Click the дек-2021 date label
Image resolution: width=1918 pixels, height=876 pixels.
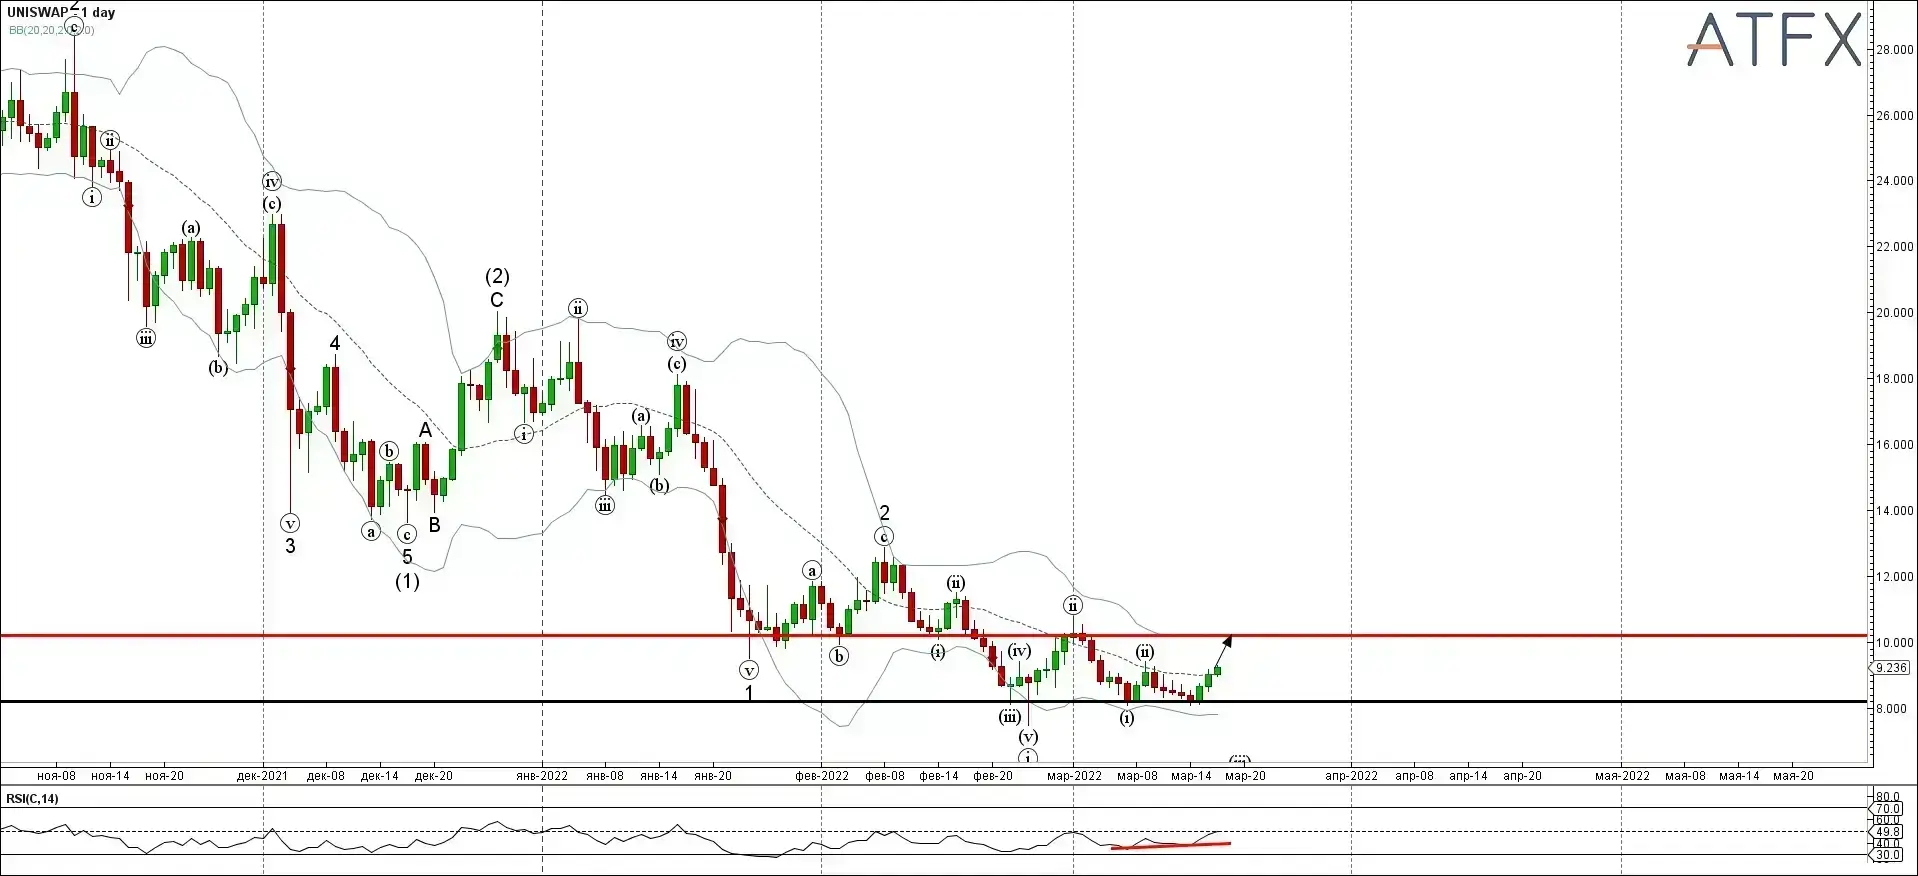pyautogui.click(x=263, y=775)
